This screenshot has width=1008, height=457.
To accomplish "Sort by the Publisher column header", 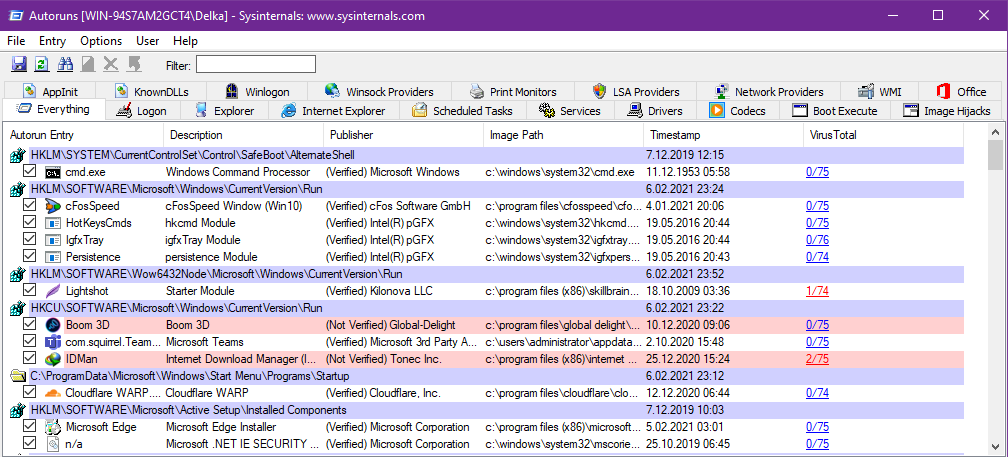I will 404,135.
